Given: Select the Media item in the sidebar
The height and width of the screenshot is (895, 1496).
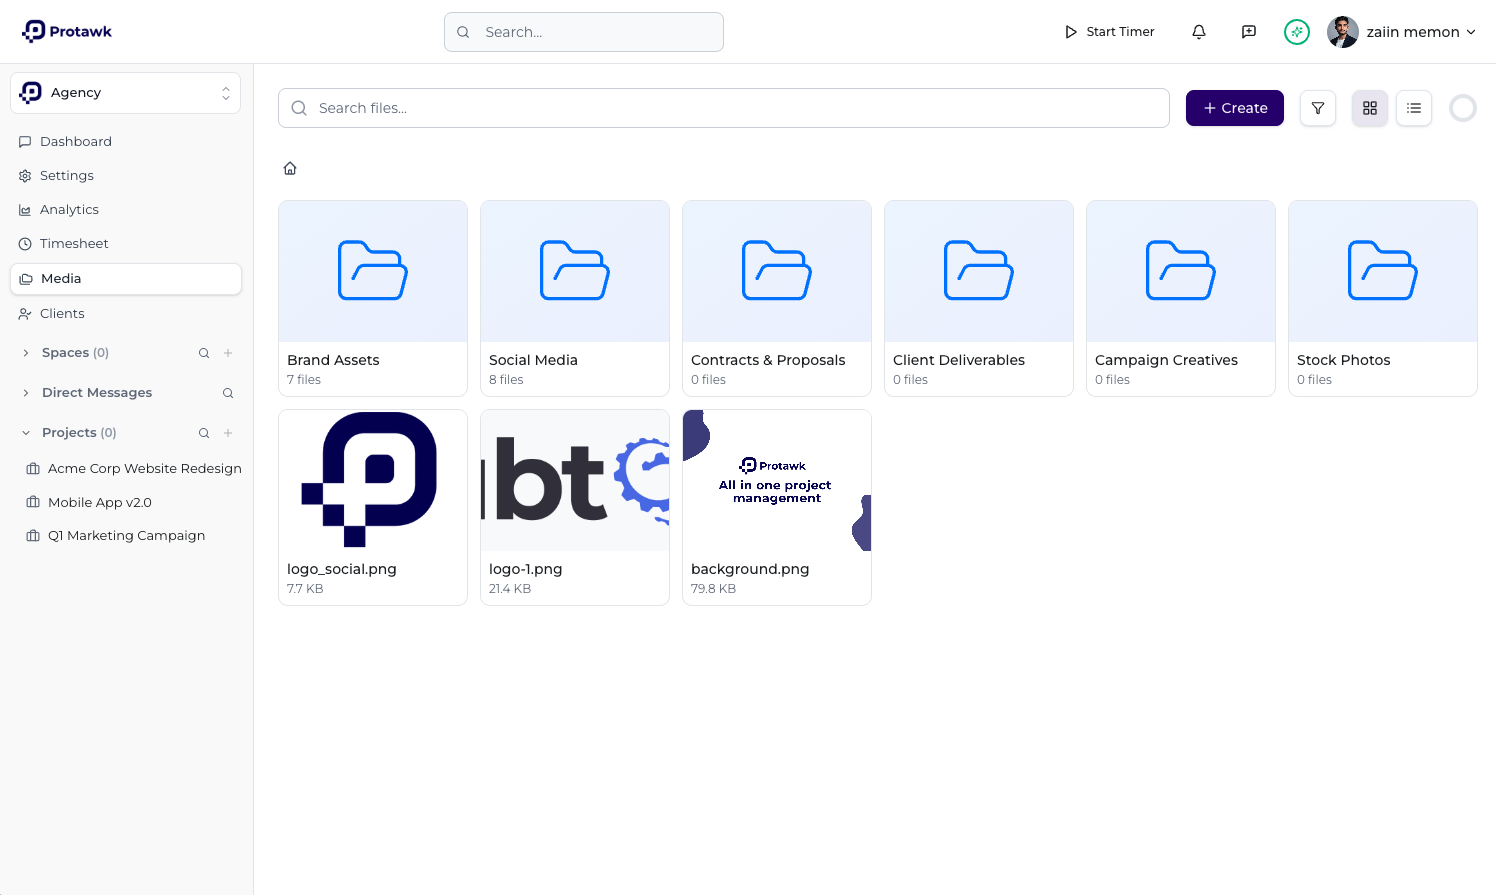Looking at the screenshot, I should tap(125, 278).
